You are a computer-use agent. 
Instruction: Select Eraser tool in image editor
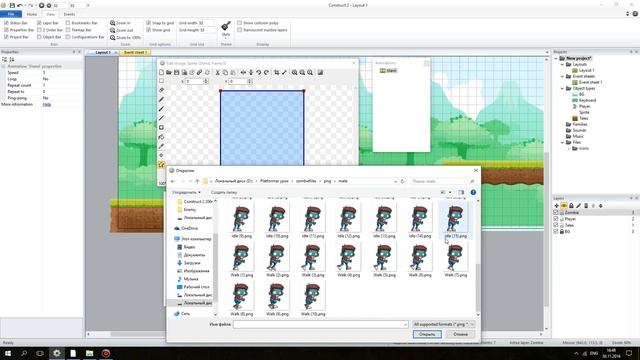162,90
